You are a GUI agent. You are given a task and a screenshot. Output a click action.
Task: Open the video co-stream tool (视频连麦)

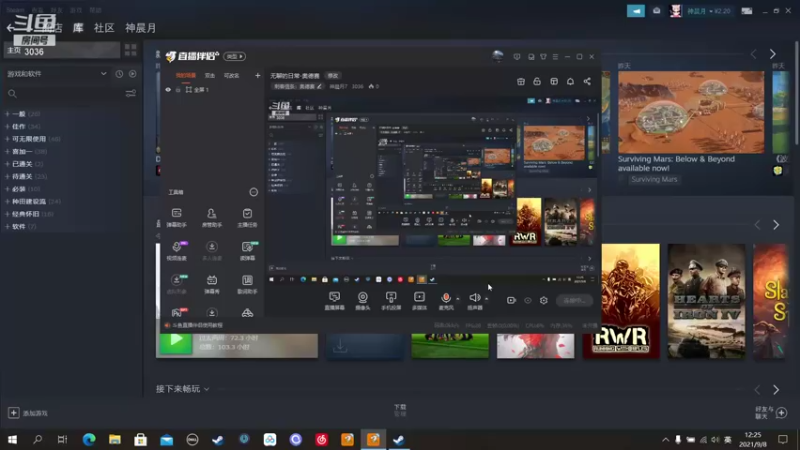pyautogui.click(x=177, y=251)
